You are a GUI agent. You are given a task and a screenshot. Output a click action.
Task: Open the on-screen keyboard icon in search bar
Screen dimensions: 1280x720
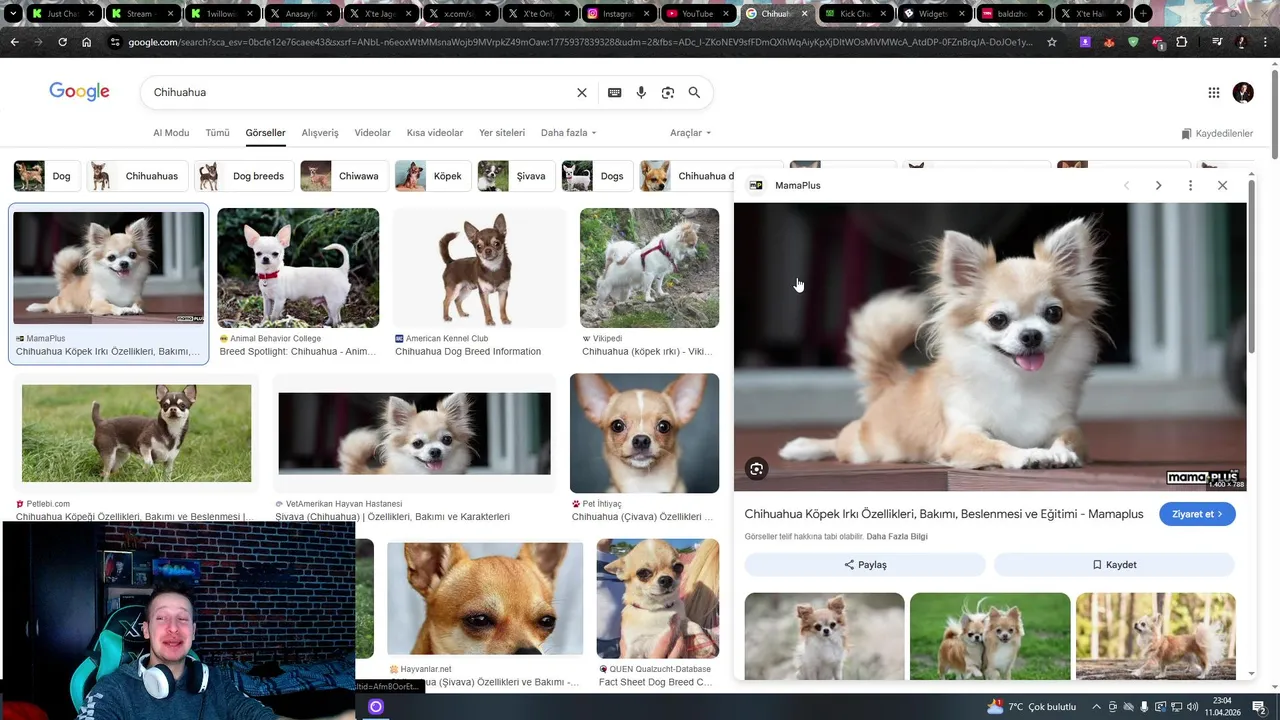coord(614,92)
